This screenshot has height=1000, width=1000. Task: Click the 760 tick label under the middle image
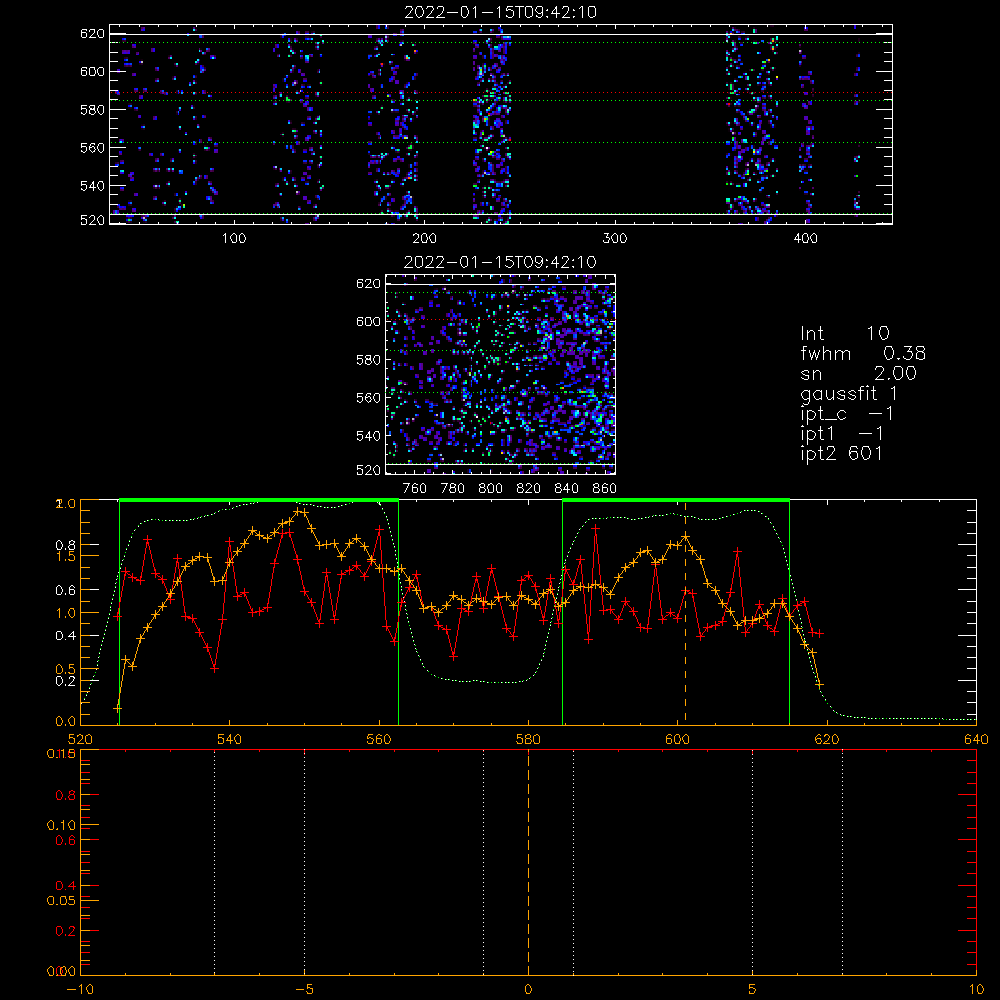tap(415, 489)
